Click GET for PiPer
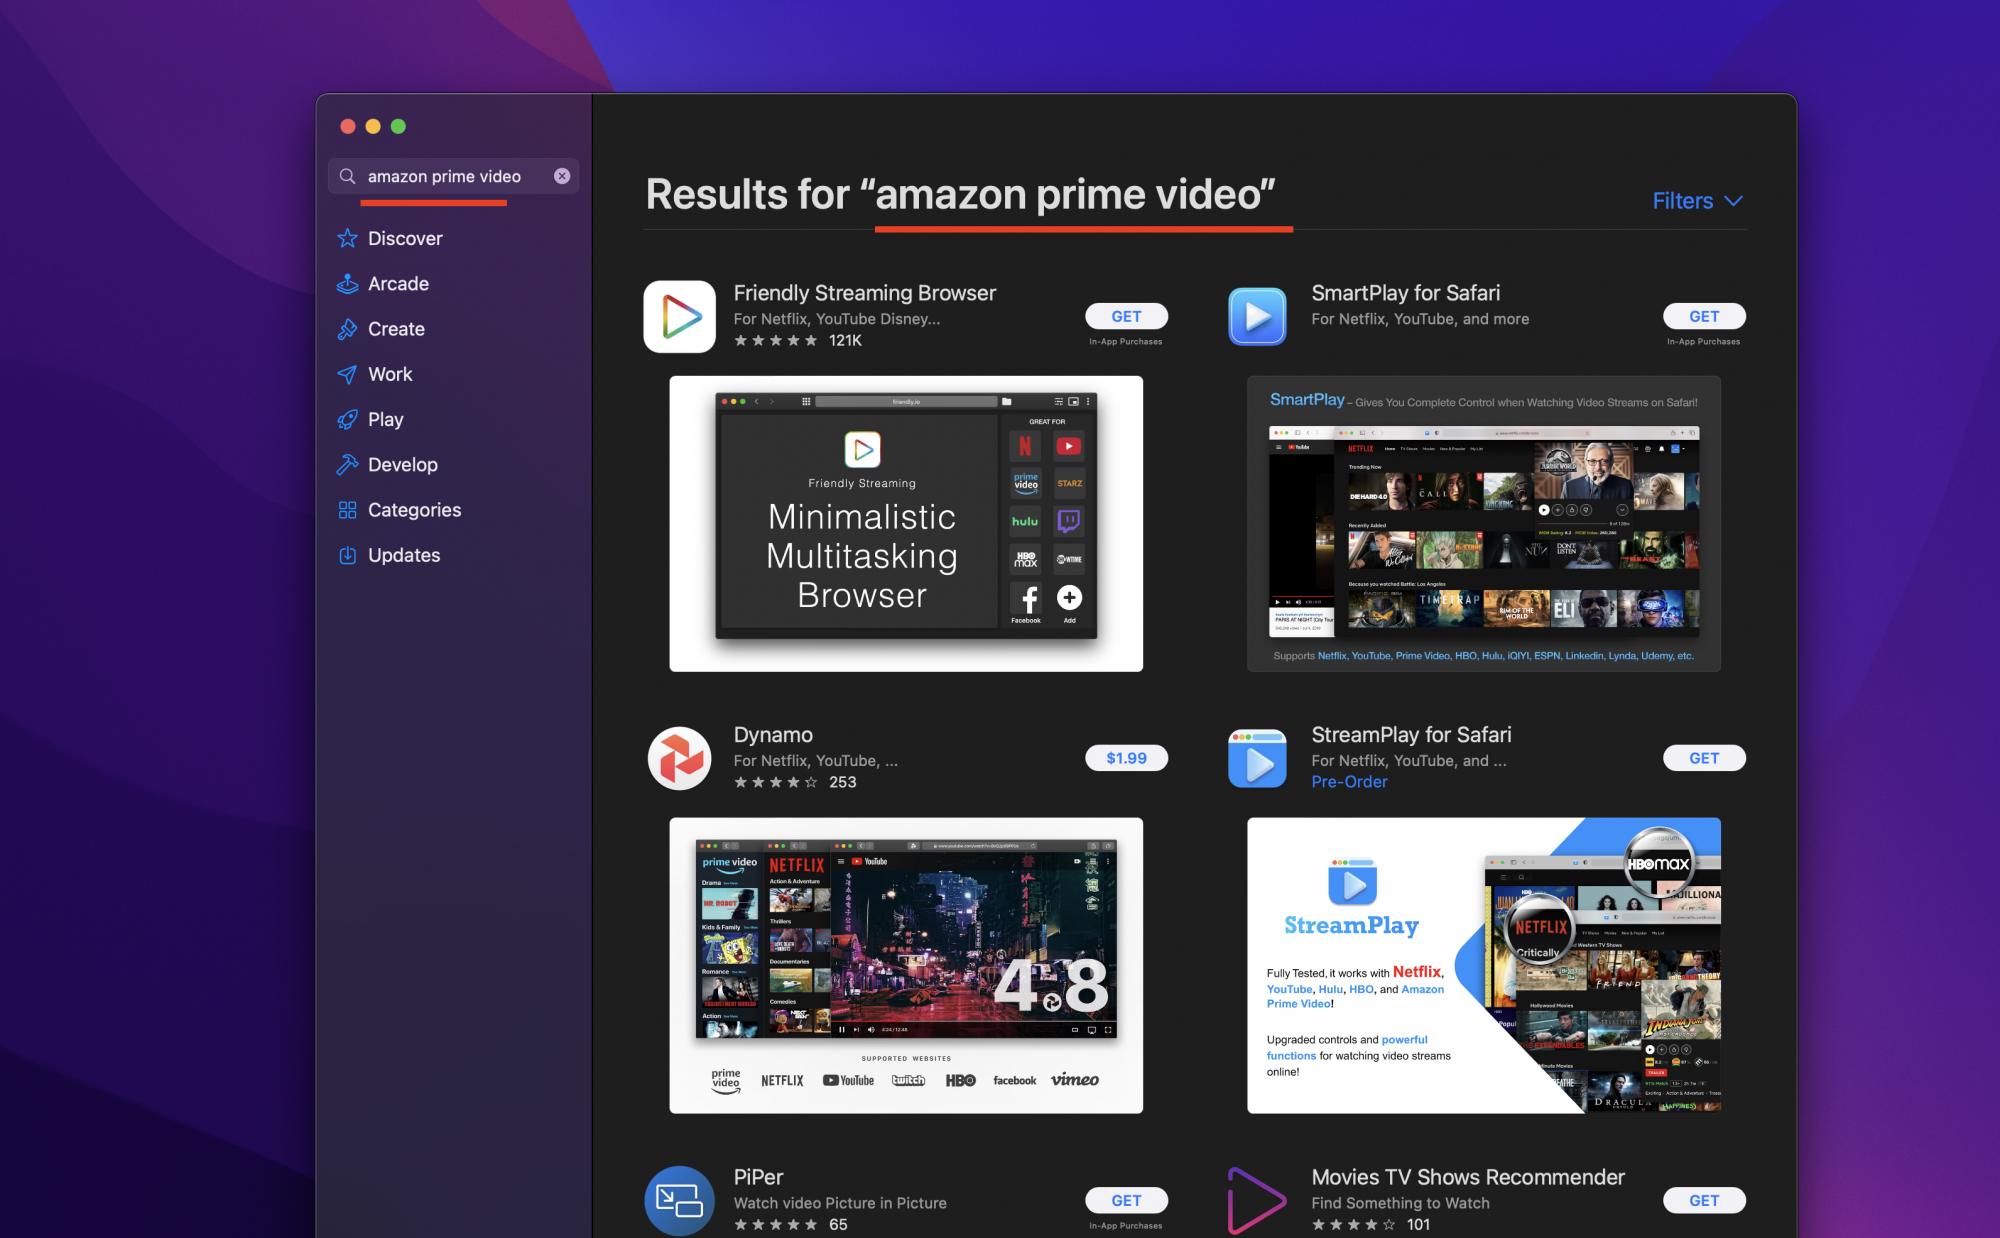This screenshot has width=2000, height=1238. pos(1126,1200)
